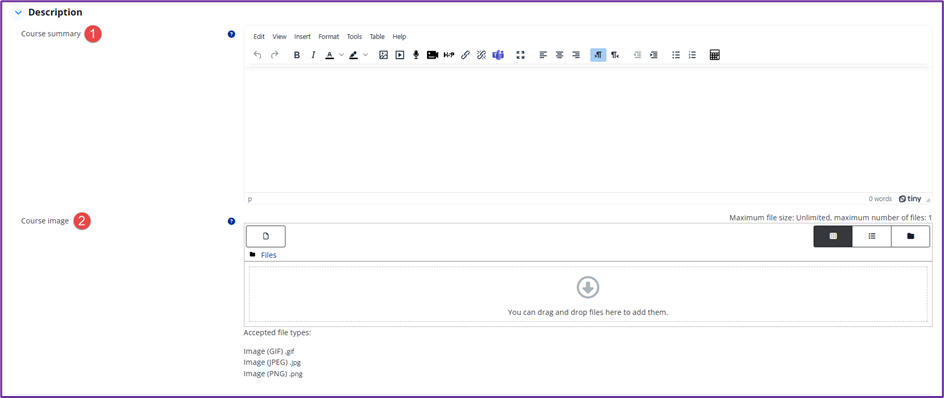Set left-to-right text direction
Viewport: 944px width, 398px height.
pyautogui.click(x=598, y=55)
